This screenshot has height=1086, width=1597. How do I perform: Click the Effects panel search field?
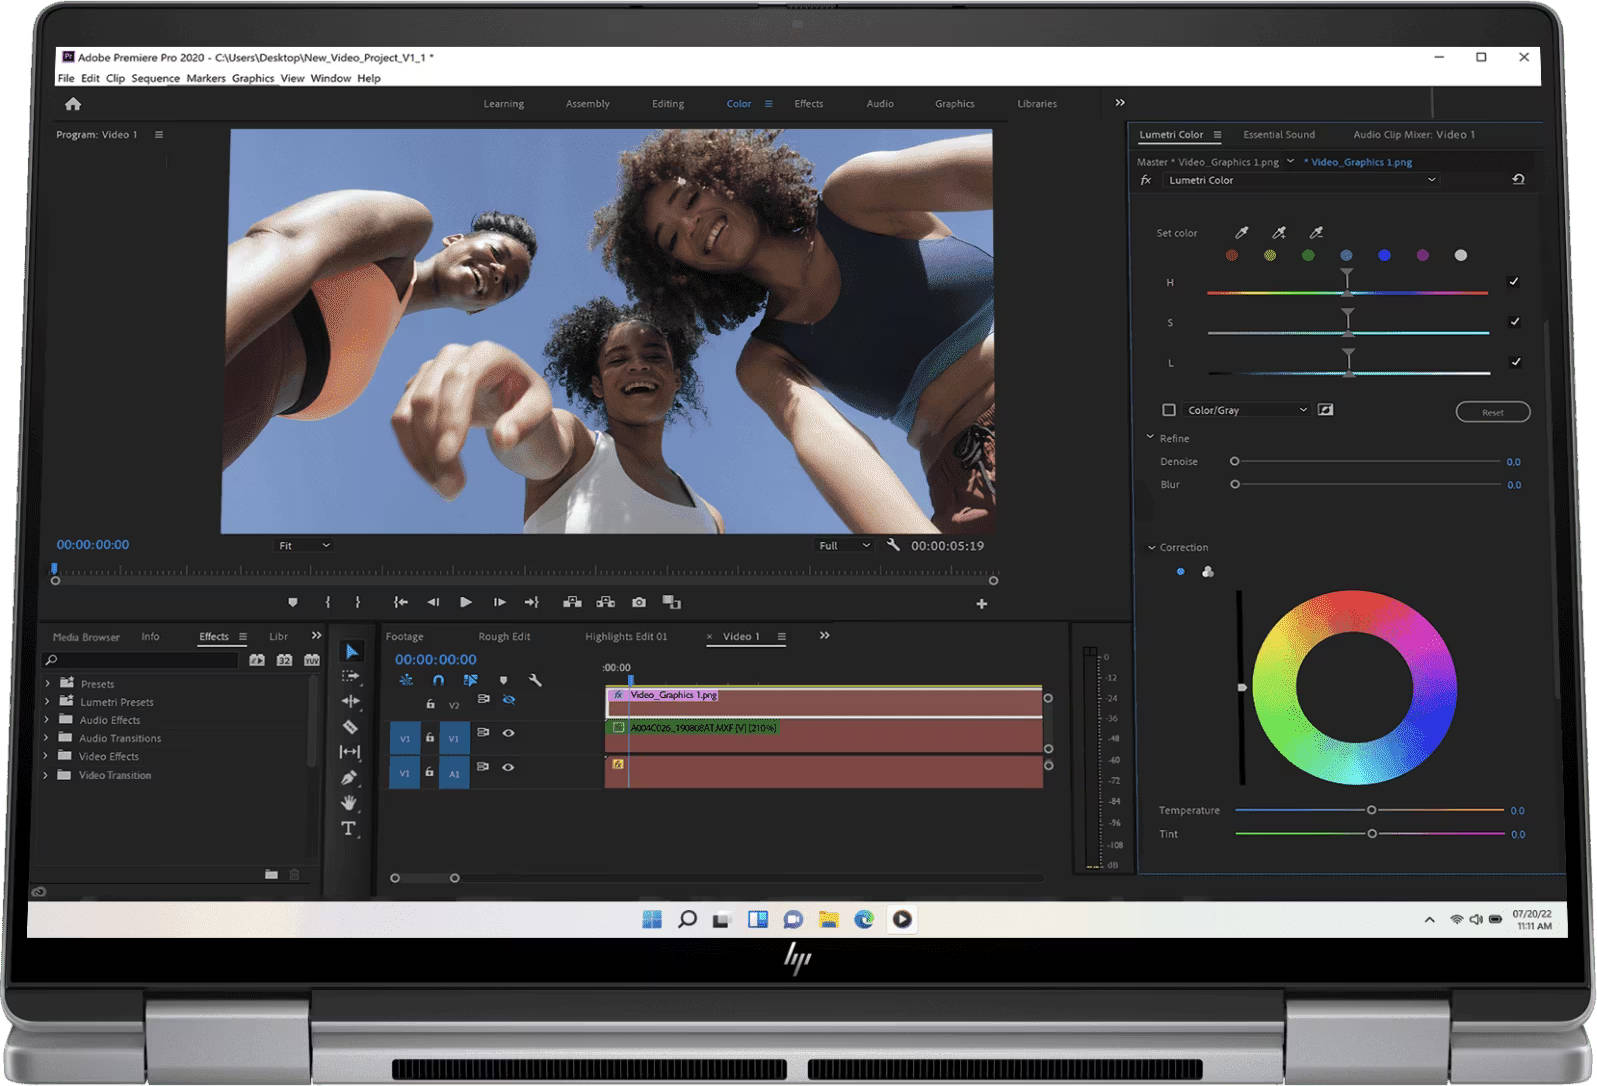click(140, 660)
